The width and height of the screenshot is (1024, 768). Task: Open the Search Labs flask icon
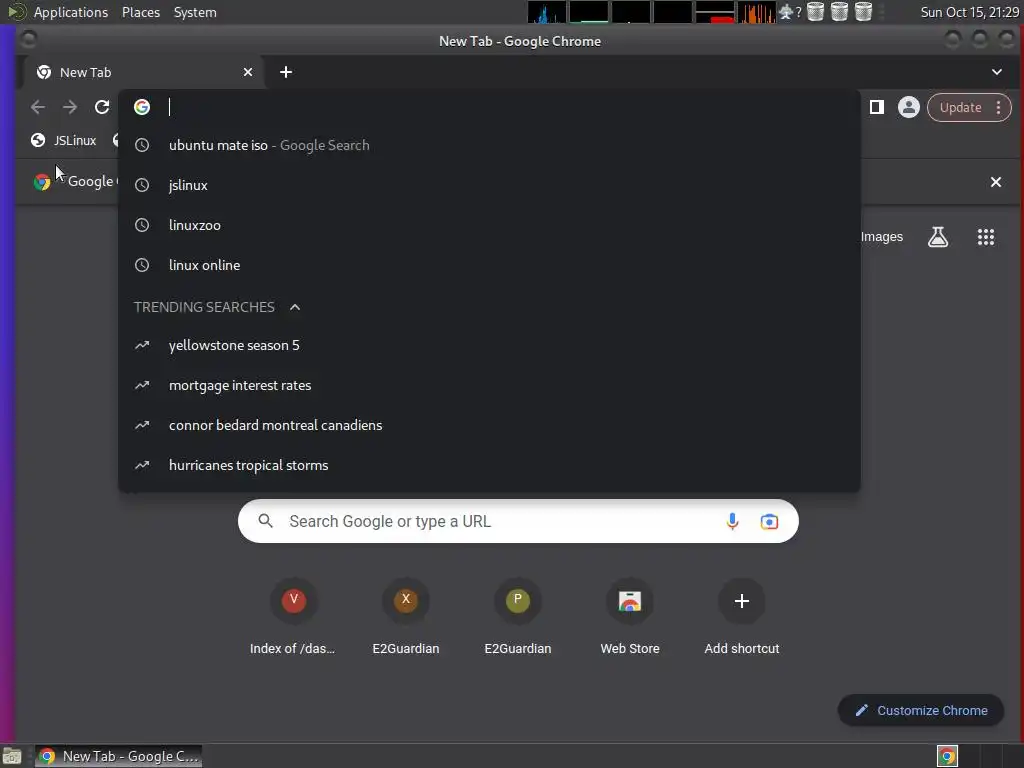point(938,237)
